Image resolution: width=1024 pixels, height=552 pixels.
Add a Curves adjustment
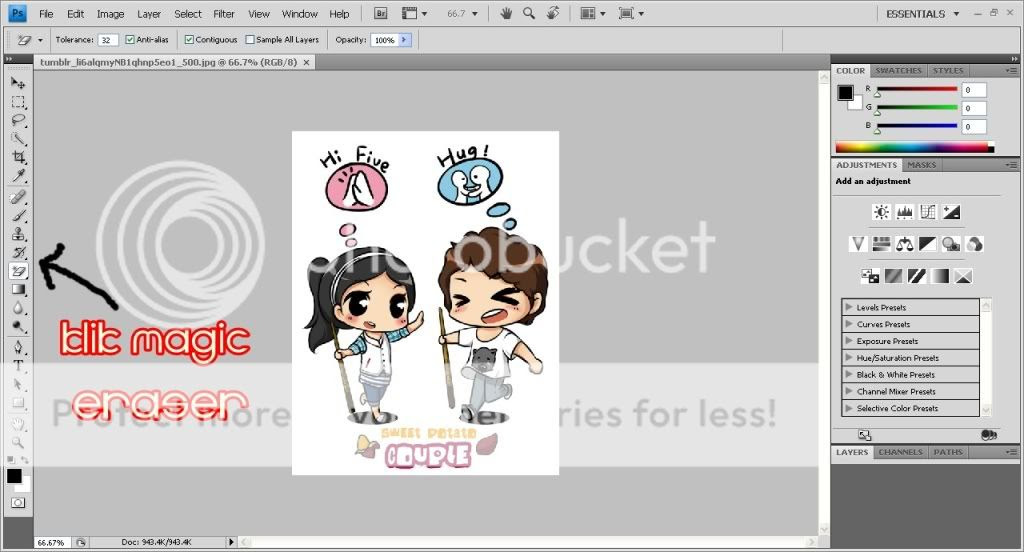(928, 212)
